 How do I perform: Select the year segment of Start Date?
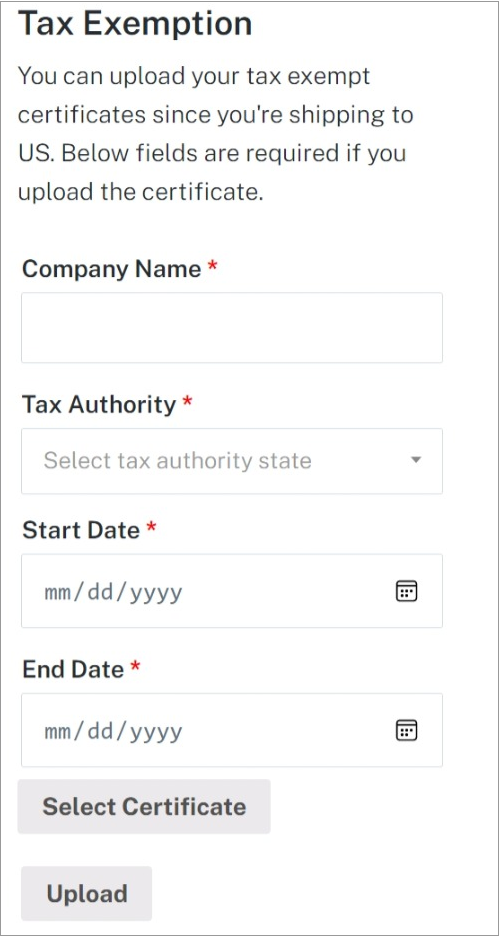157,593
